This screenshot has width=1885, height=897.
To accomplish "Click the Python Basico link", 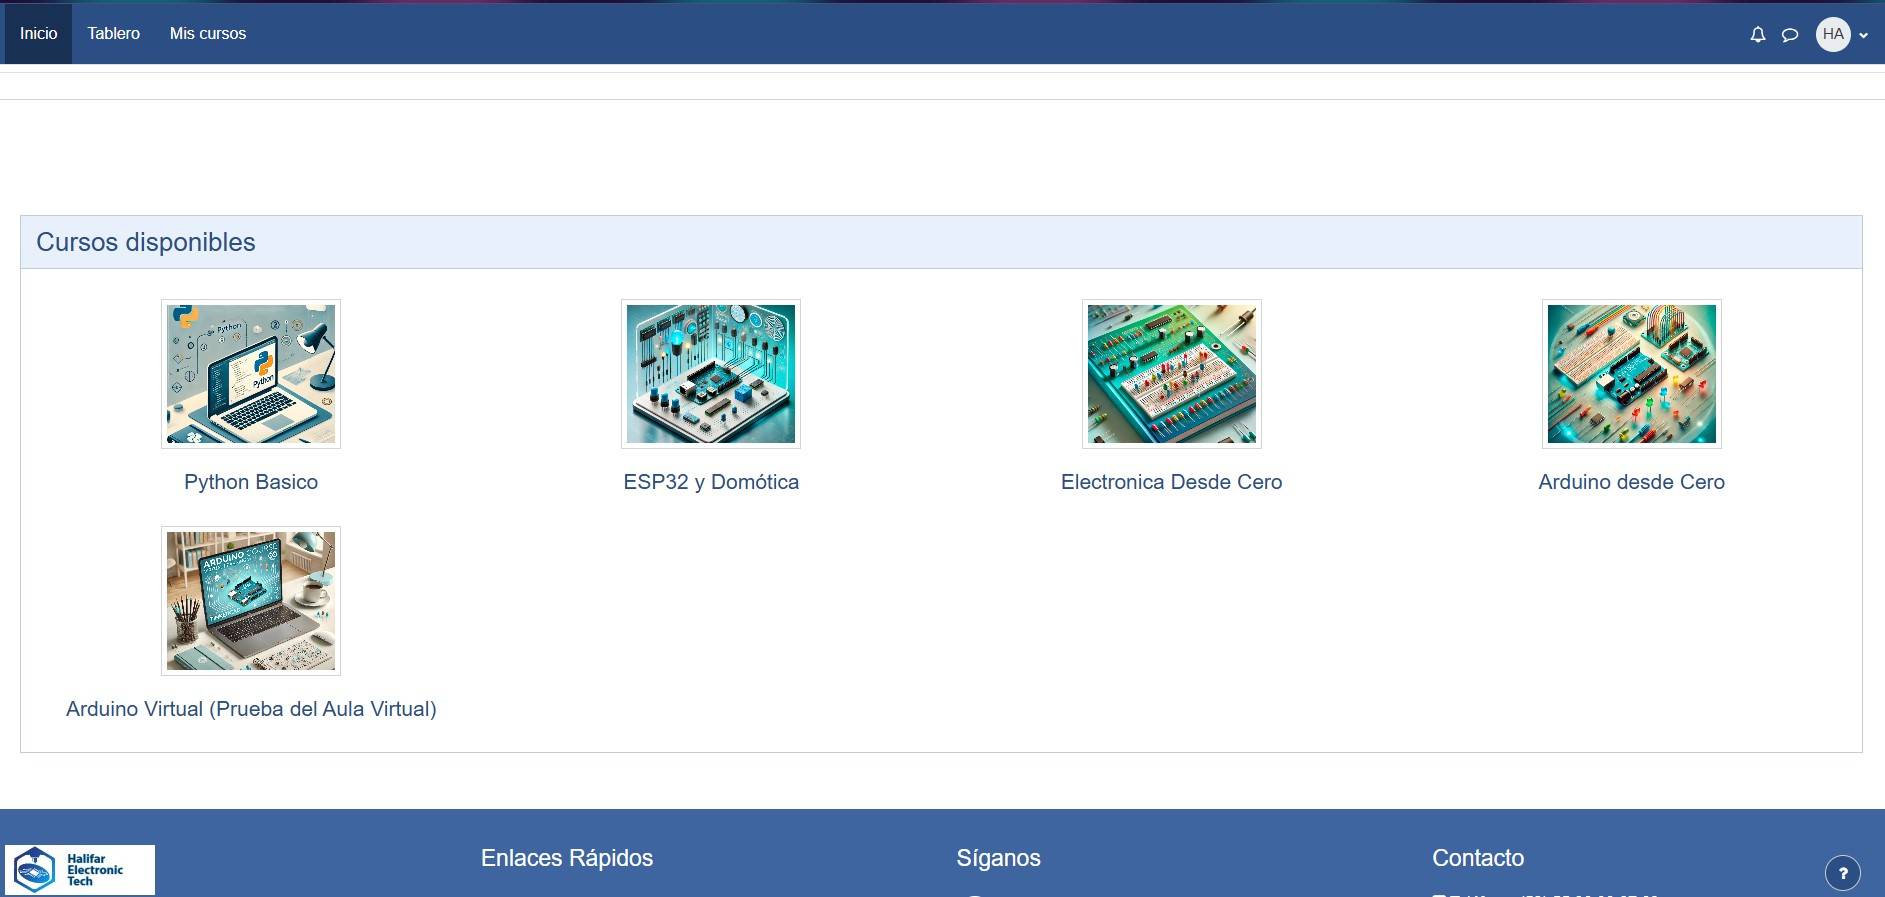I will (251, 482).
